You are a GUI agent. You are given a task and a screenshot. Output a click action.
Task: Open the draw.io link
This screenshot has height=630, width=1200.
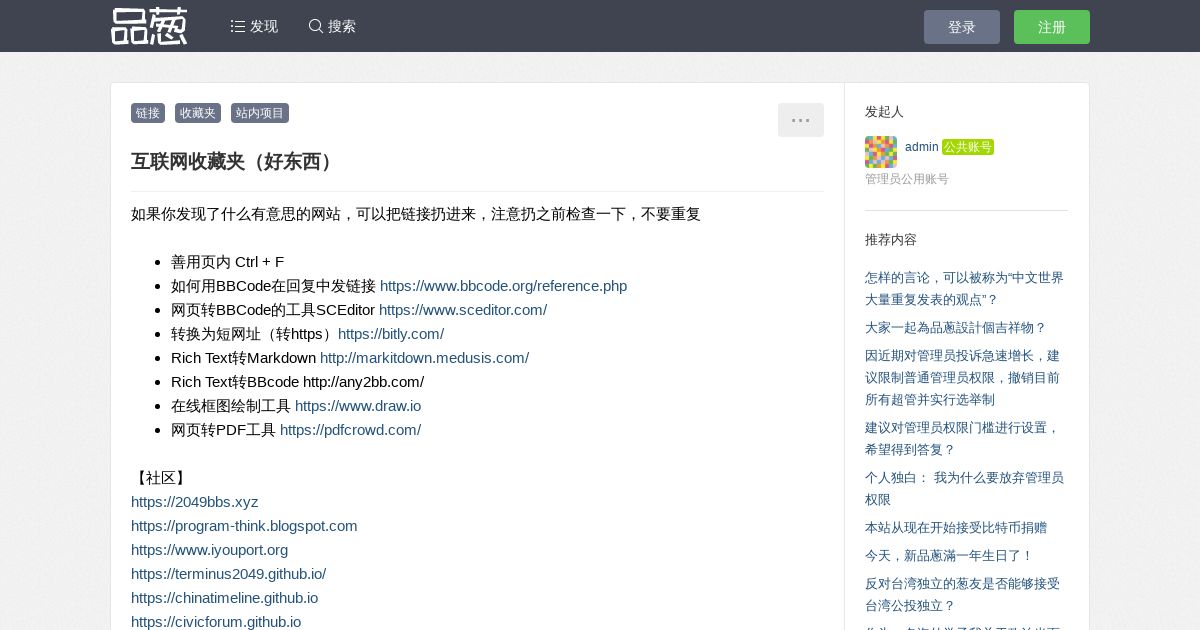pos(358,406)
